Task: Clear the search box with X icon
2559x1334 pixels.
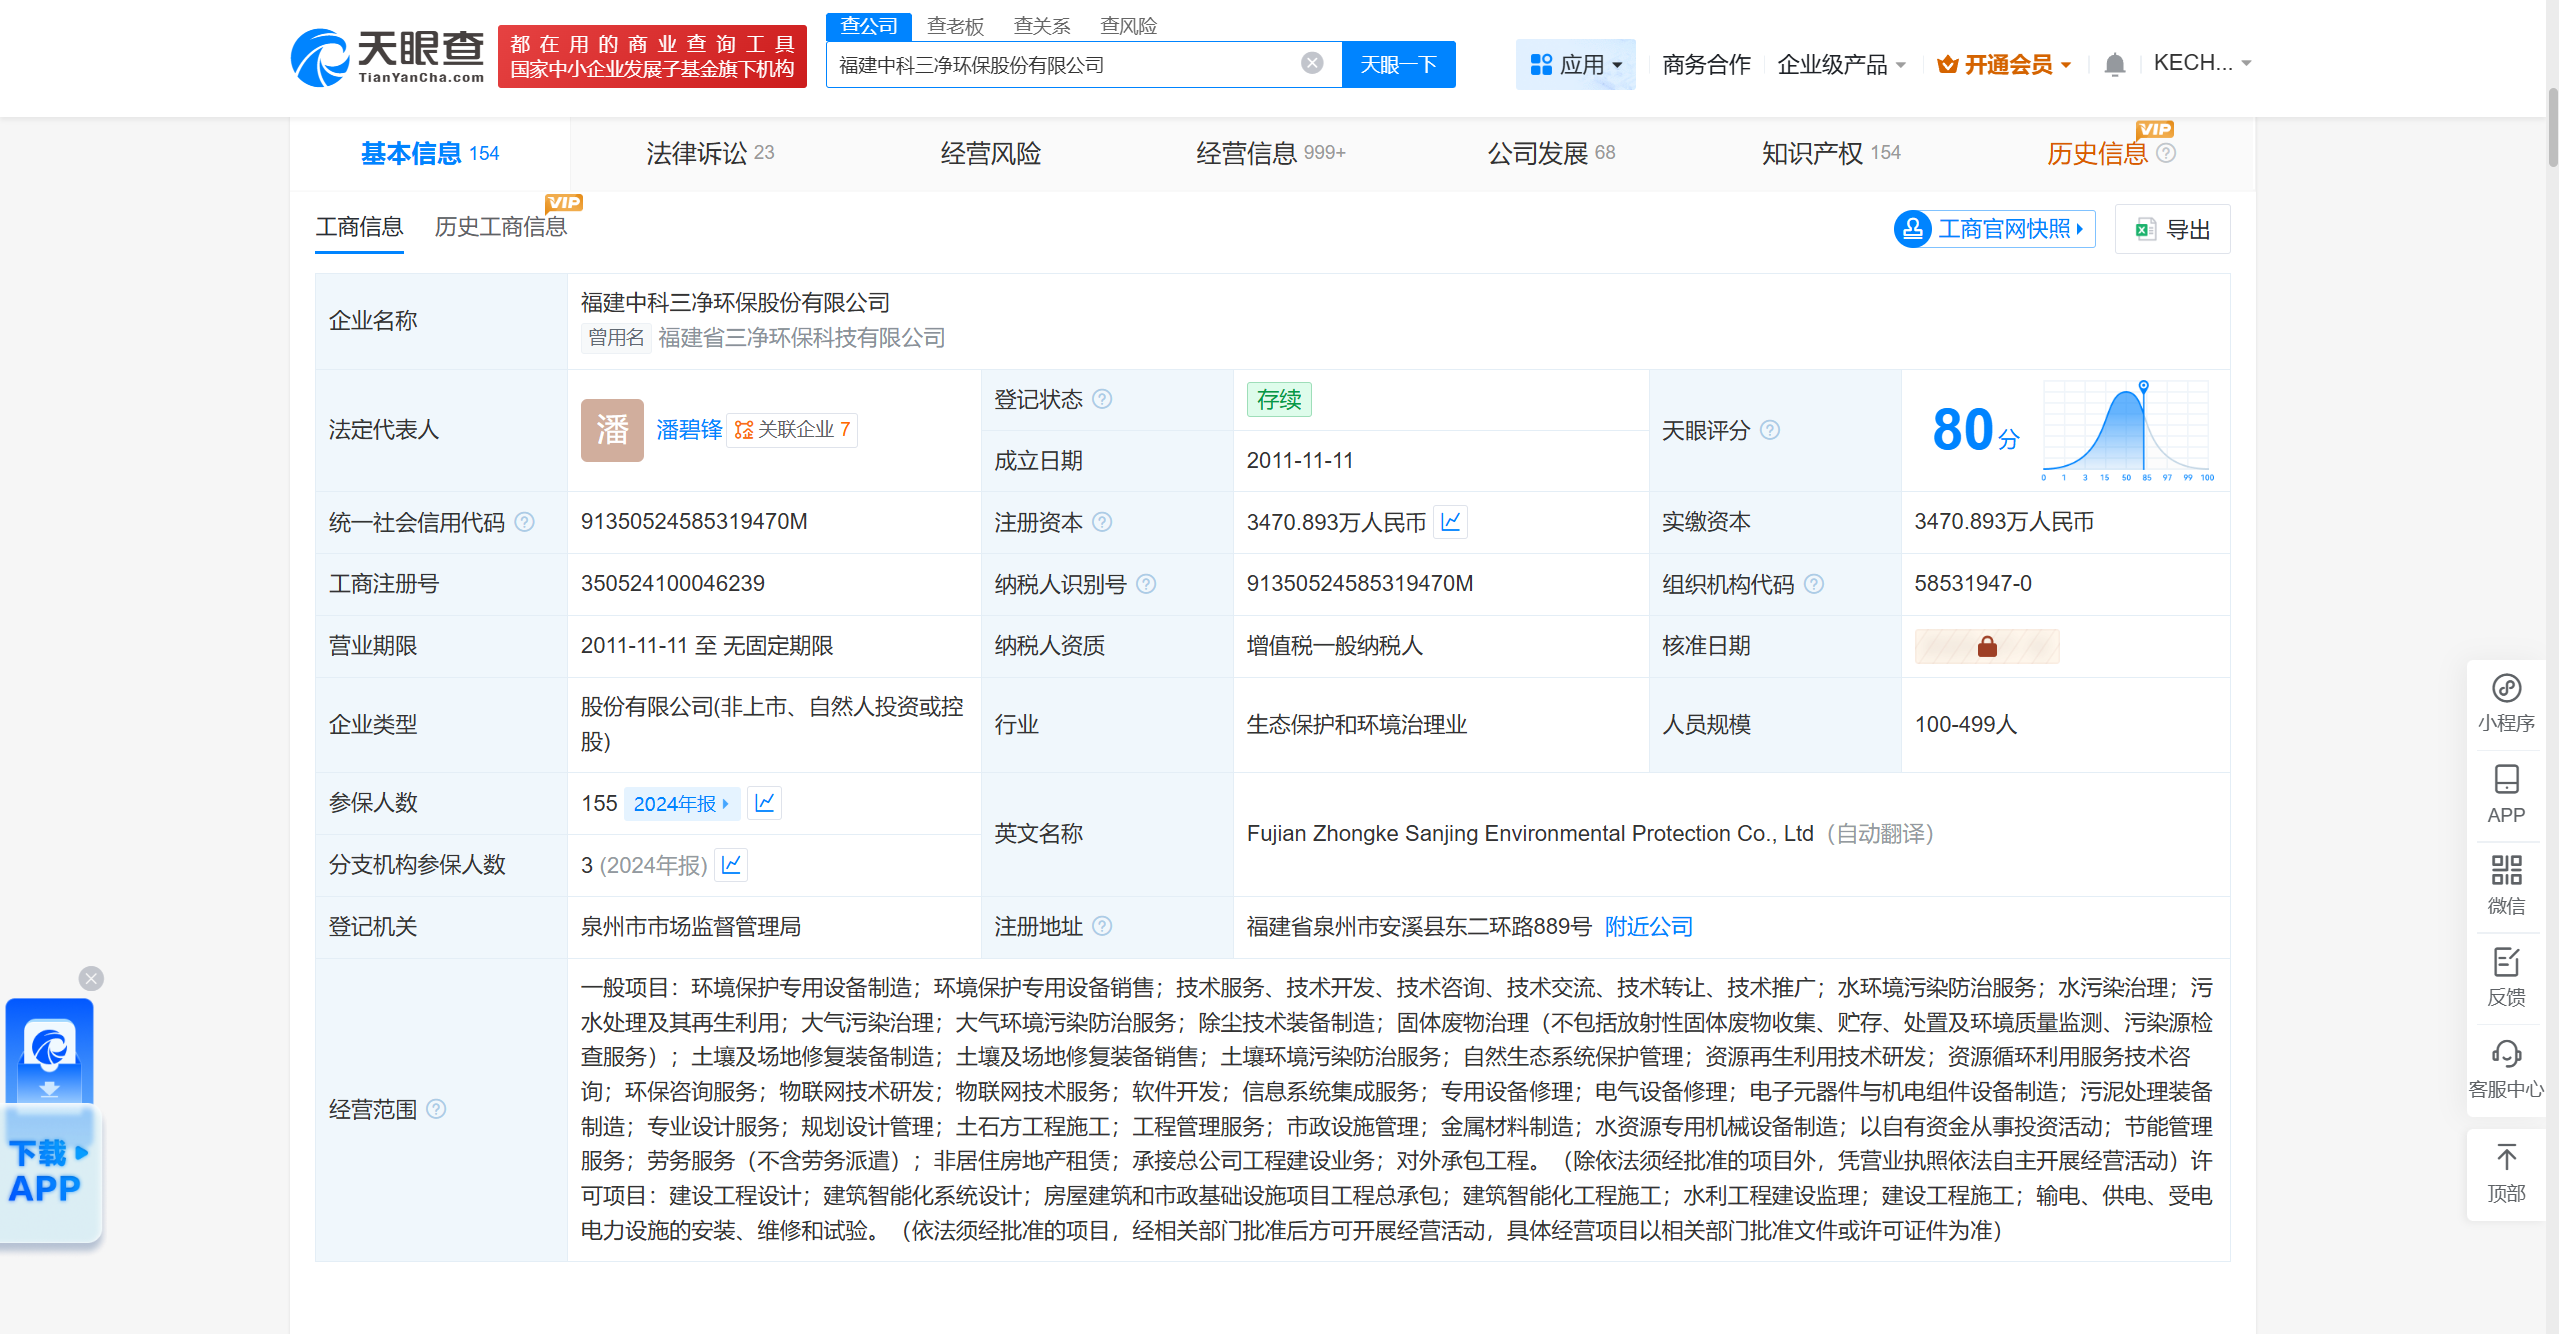Action: (1312, 64)
